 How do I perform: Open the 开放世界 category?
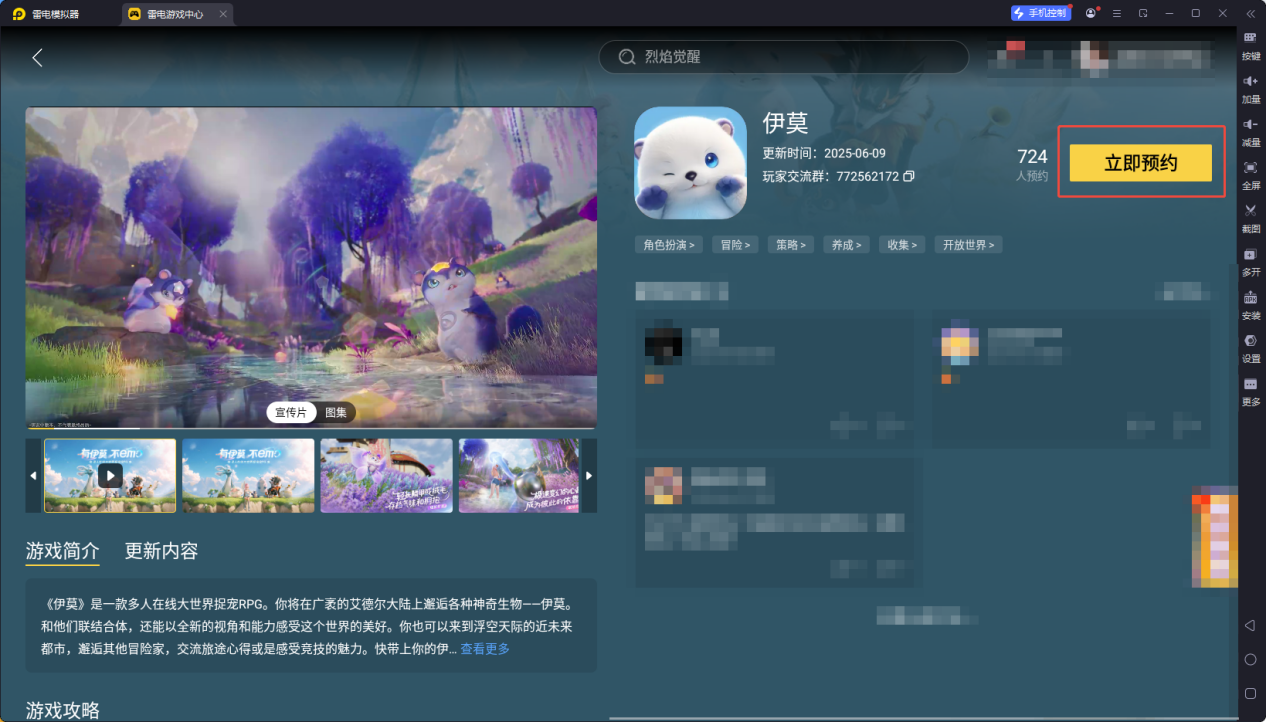967,243
